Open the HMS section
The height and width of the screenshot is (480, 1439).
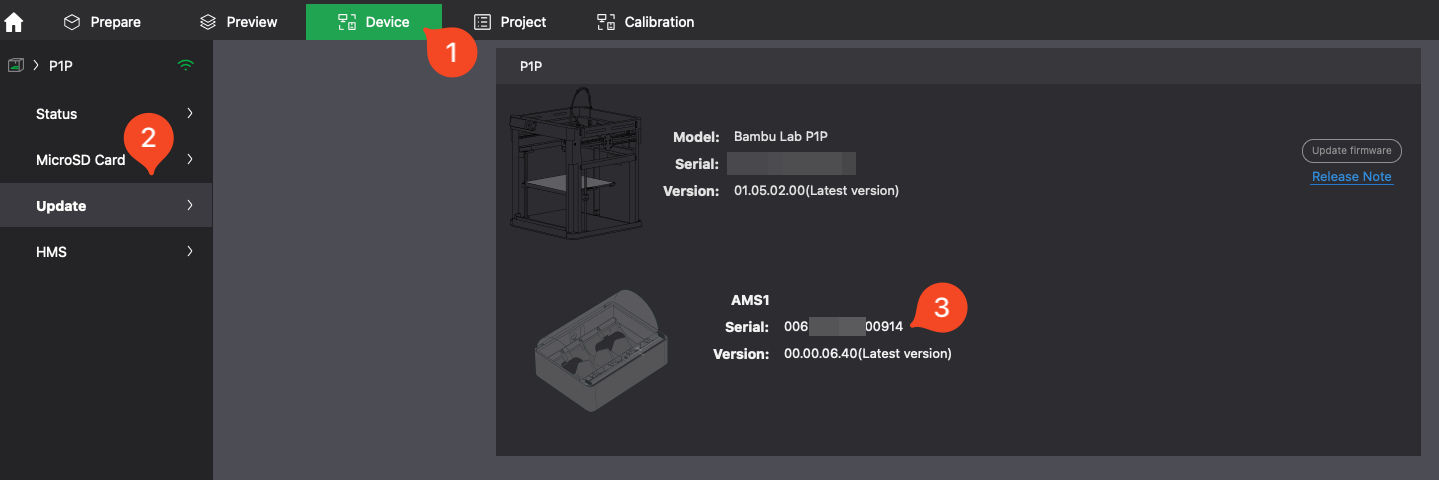(106, 252)
